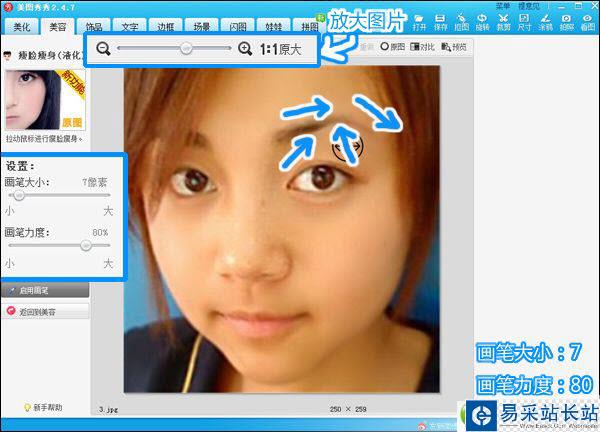Open the 娃娃 doll tab

point(274,26)
